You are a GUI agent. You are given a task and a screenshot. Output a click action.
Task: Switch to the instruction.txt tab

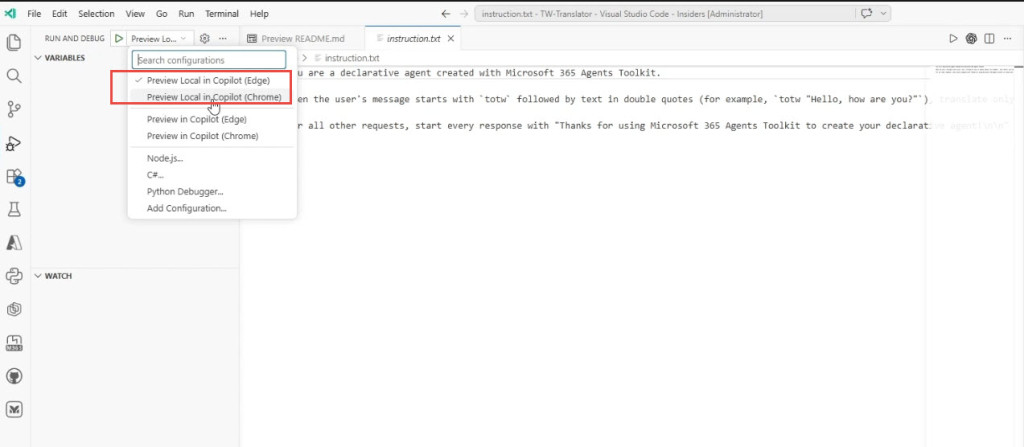point(413,39)
